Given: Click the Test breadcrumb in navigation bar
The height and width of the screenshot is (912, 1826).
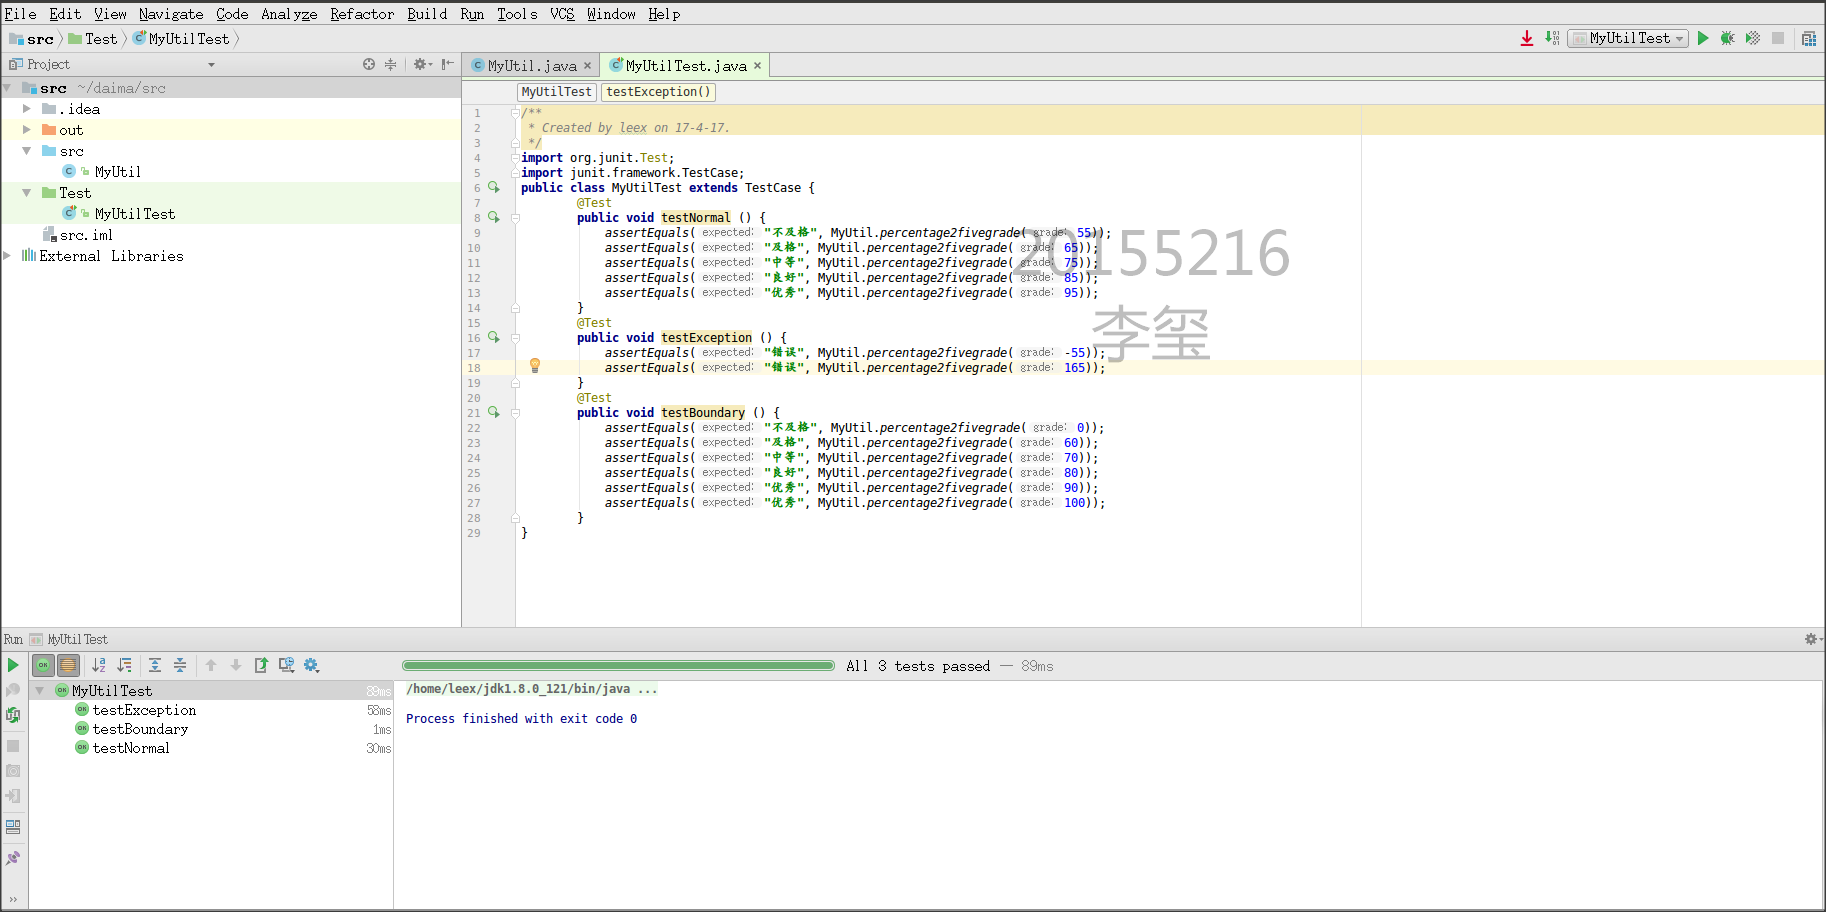Looking at the screenshot, I should 93,39.
